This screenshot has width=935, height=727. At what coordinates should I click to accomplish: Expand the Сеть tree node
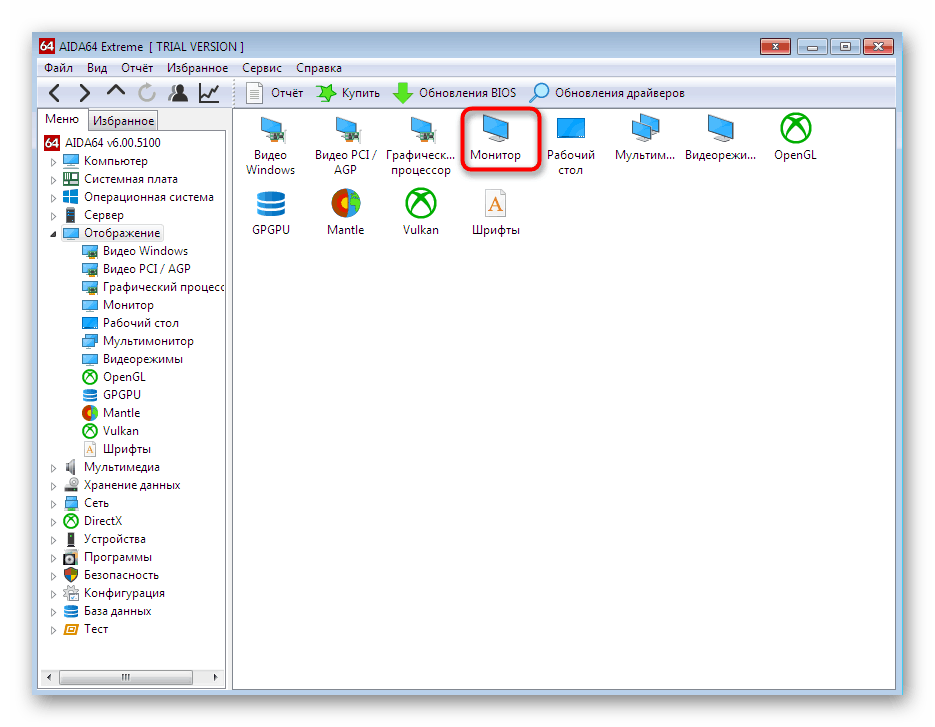(x=53, y=504)
